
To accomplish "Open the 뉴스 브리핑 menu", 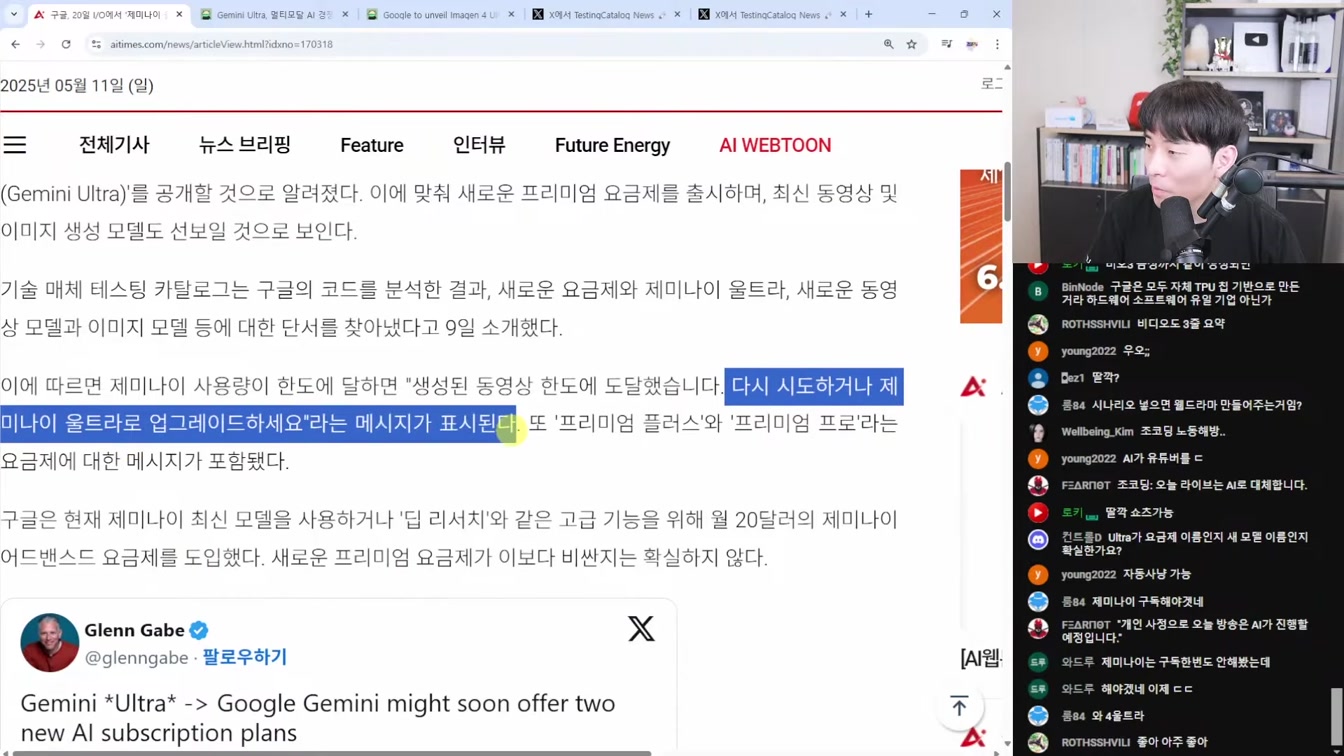I will tap(244, 145).
